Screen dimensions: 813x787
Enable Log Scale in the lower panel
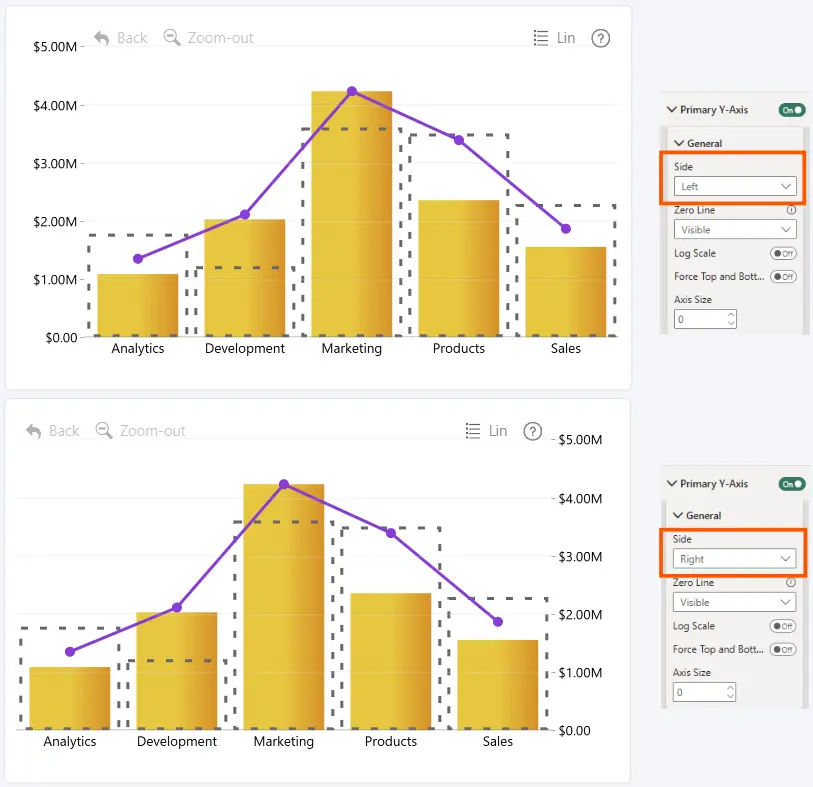(782, 626)
